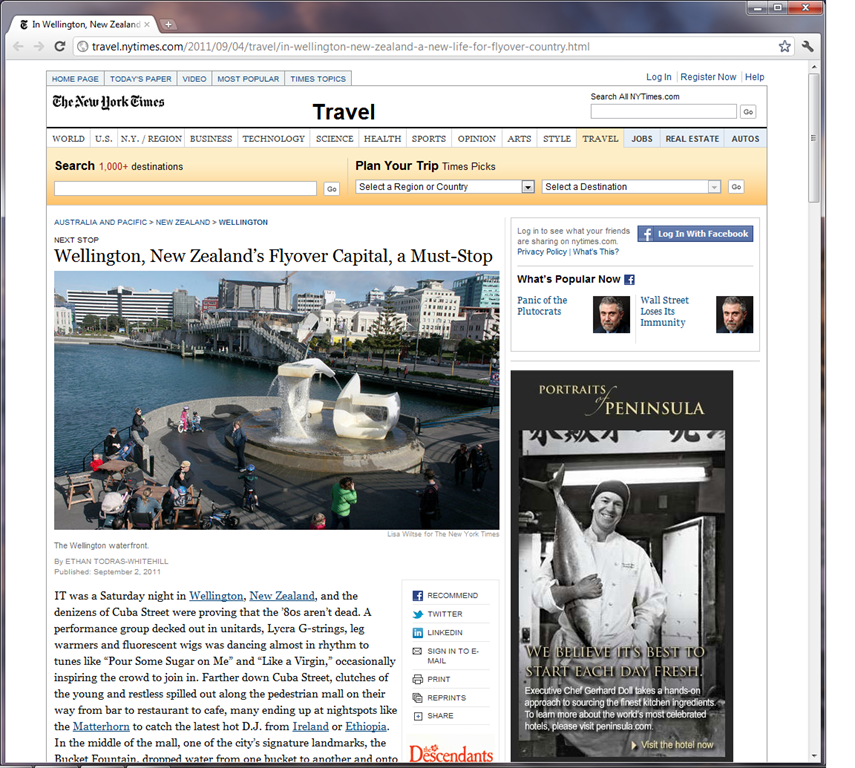Open Chrome wrench settings menu

pos(808,46)
